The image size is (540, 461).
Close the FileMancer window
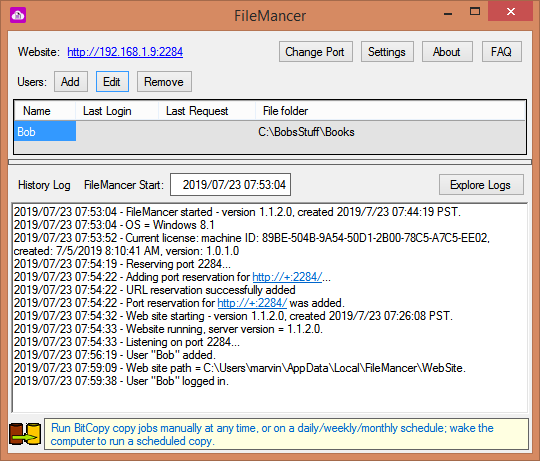click(511, 12)
